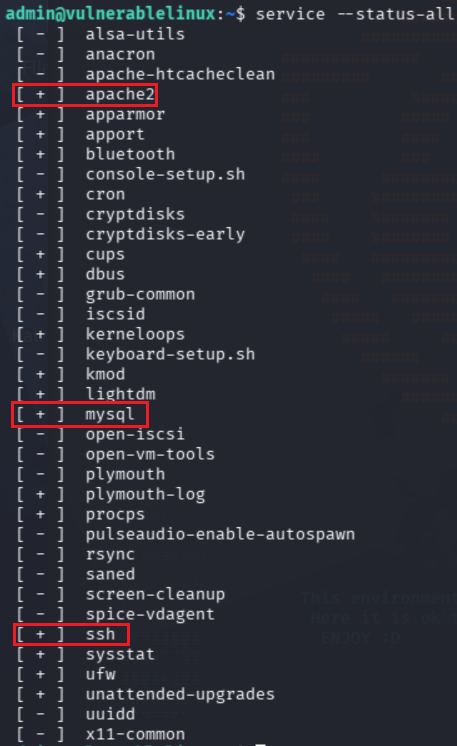Image resolution: width=457 pixels, height=746 pixels.
Task: Select the plus status beside ssh
Action: (x=40, y=634)
